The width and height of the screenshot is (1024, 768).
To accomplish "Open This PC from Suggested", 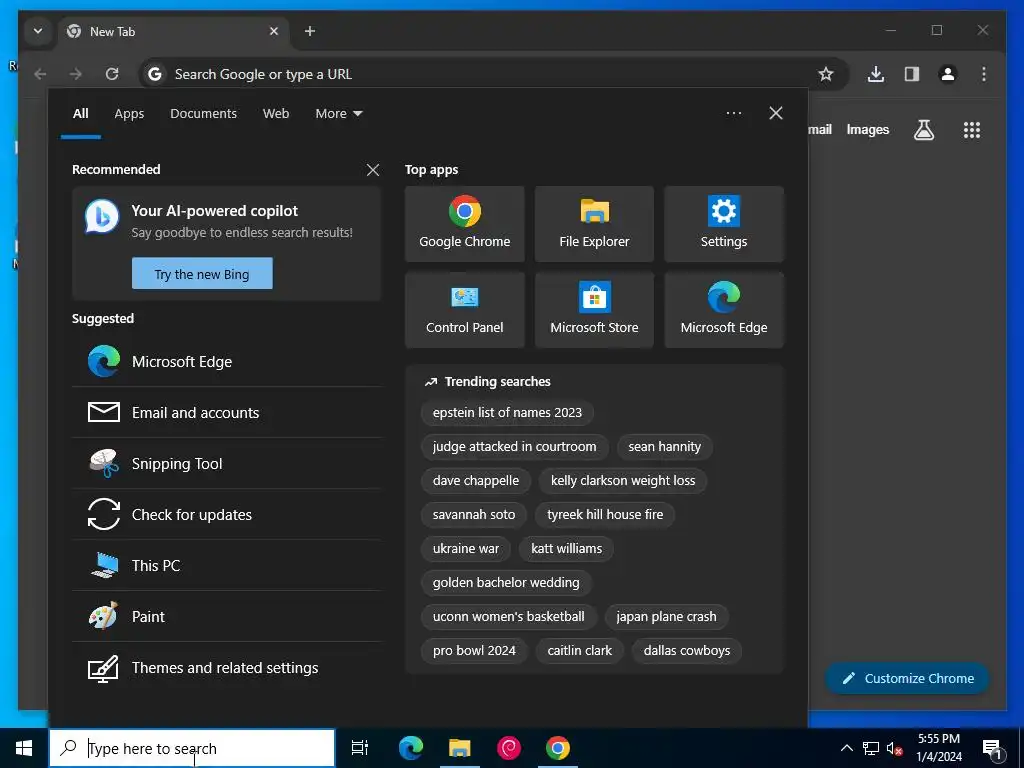I will pyautogui.click(x=227, y=566).
